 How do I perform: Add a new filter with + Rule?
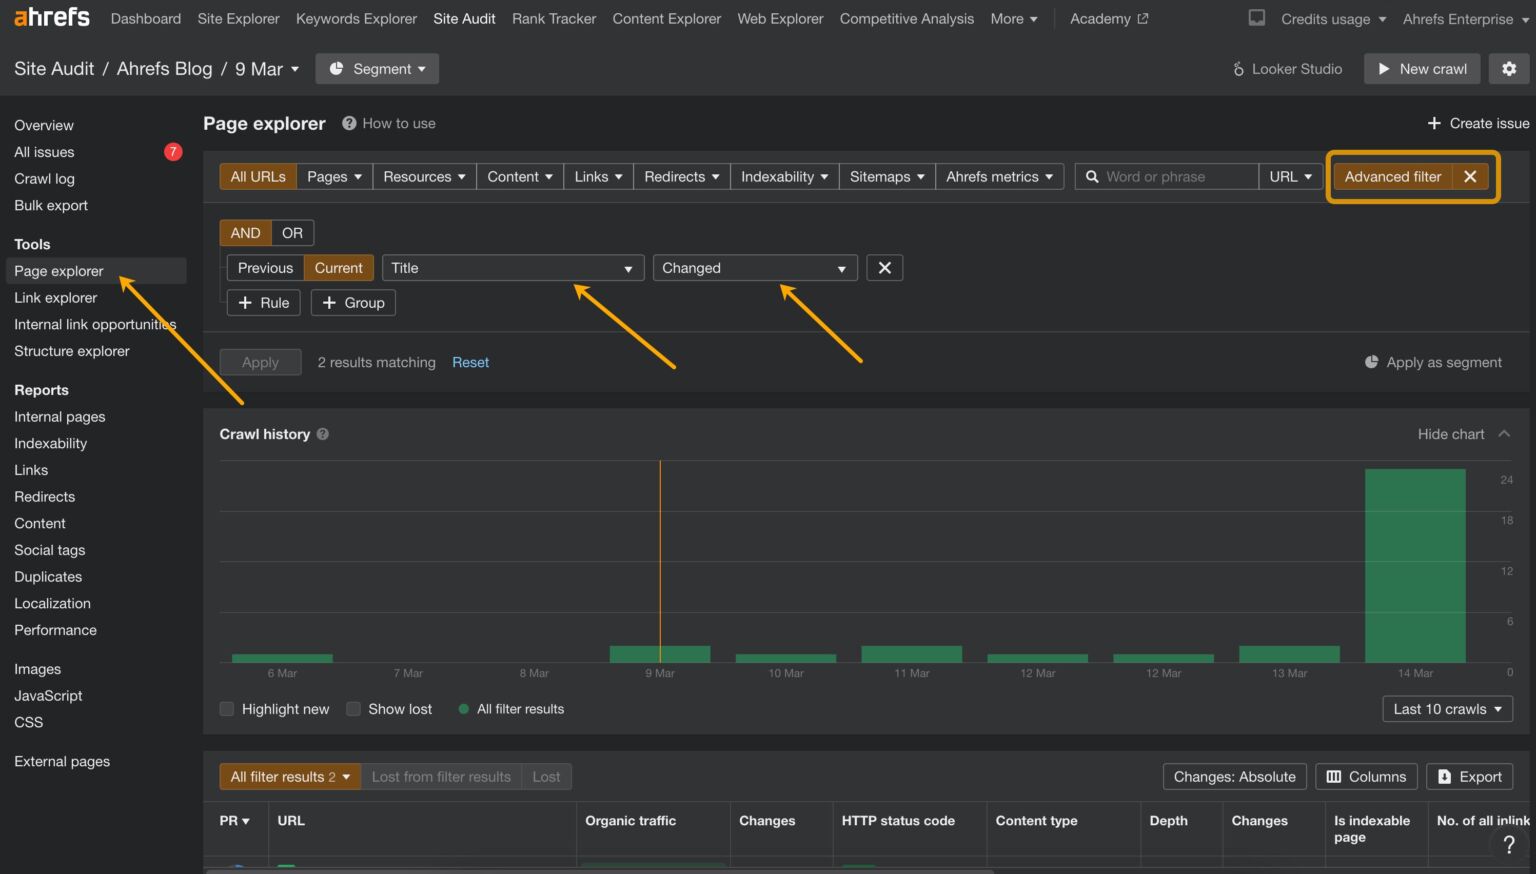coord(263,302)
